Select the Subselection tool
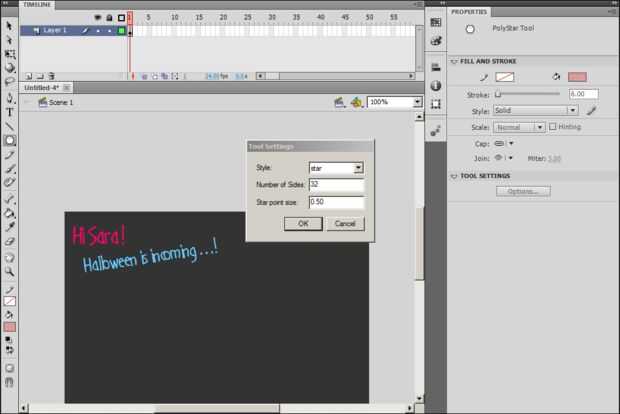The height and width of the screenshot is (414, 620). 9,40
